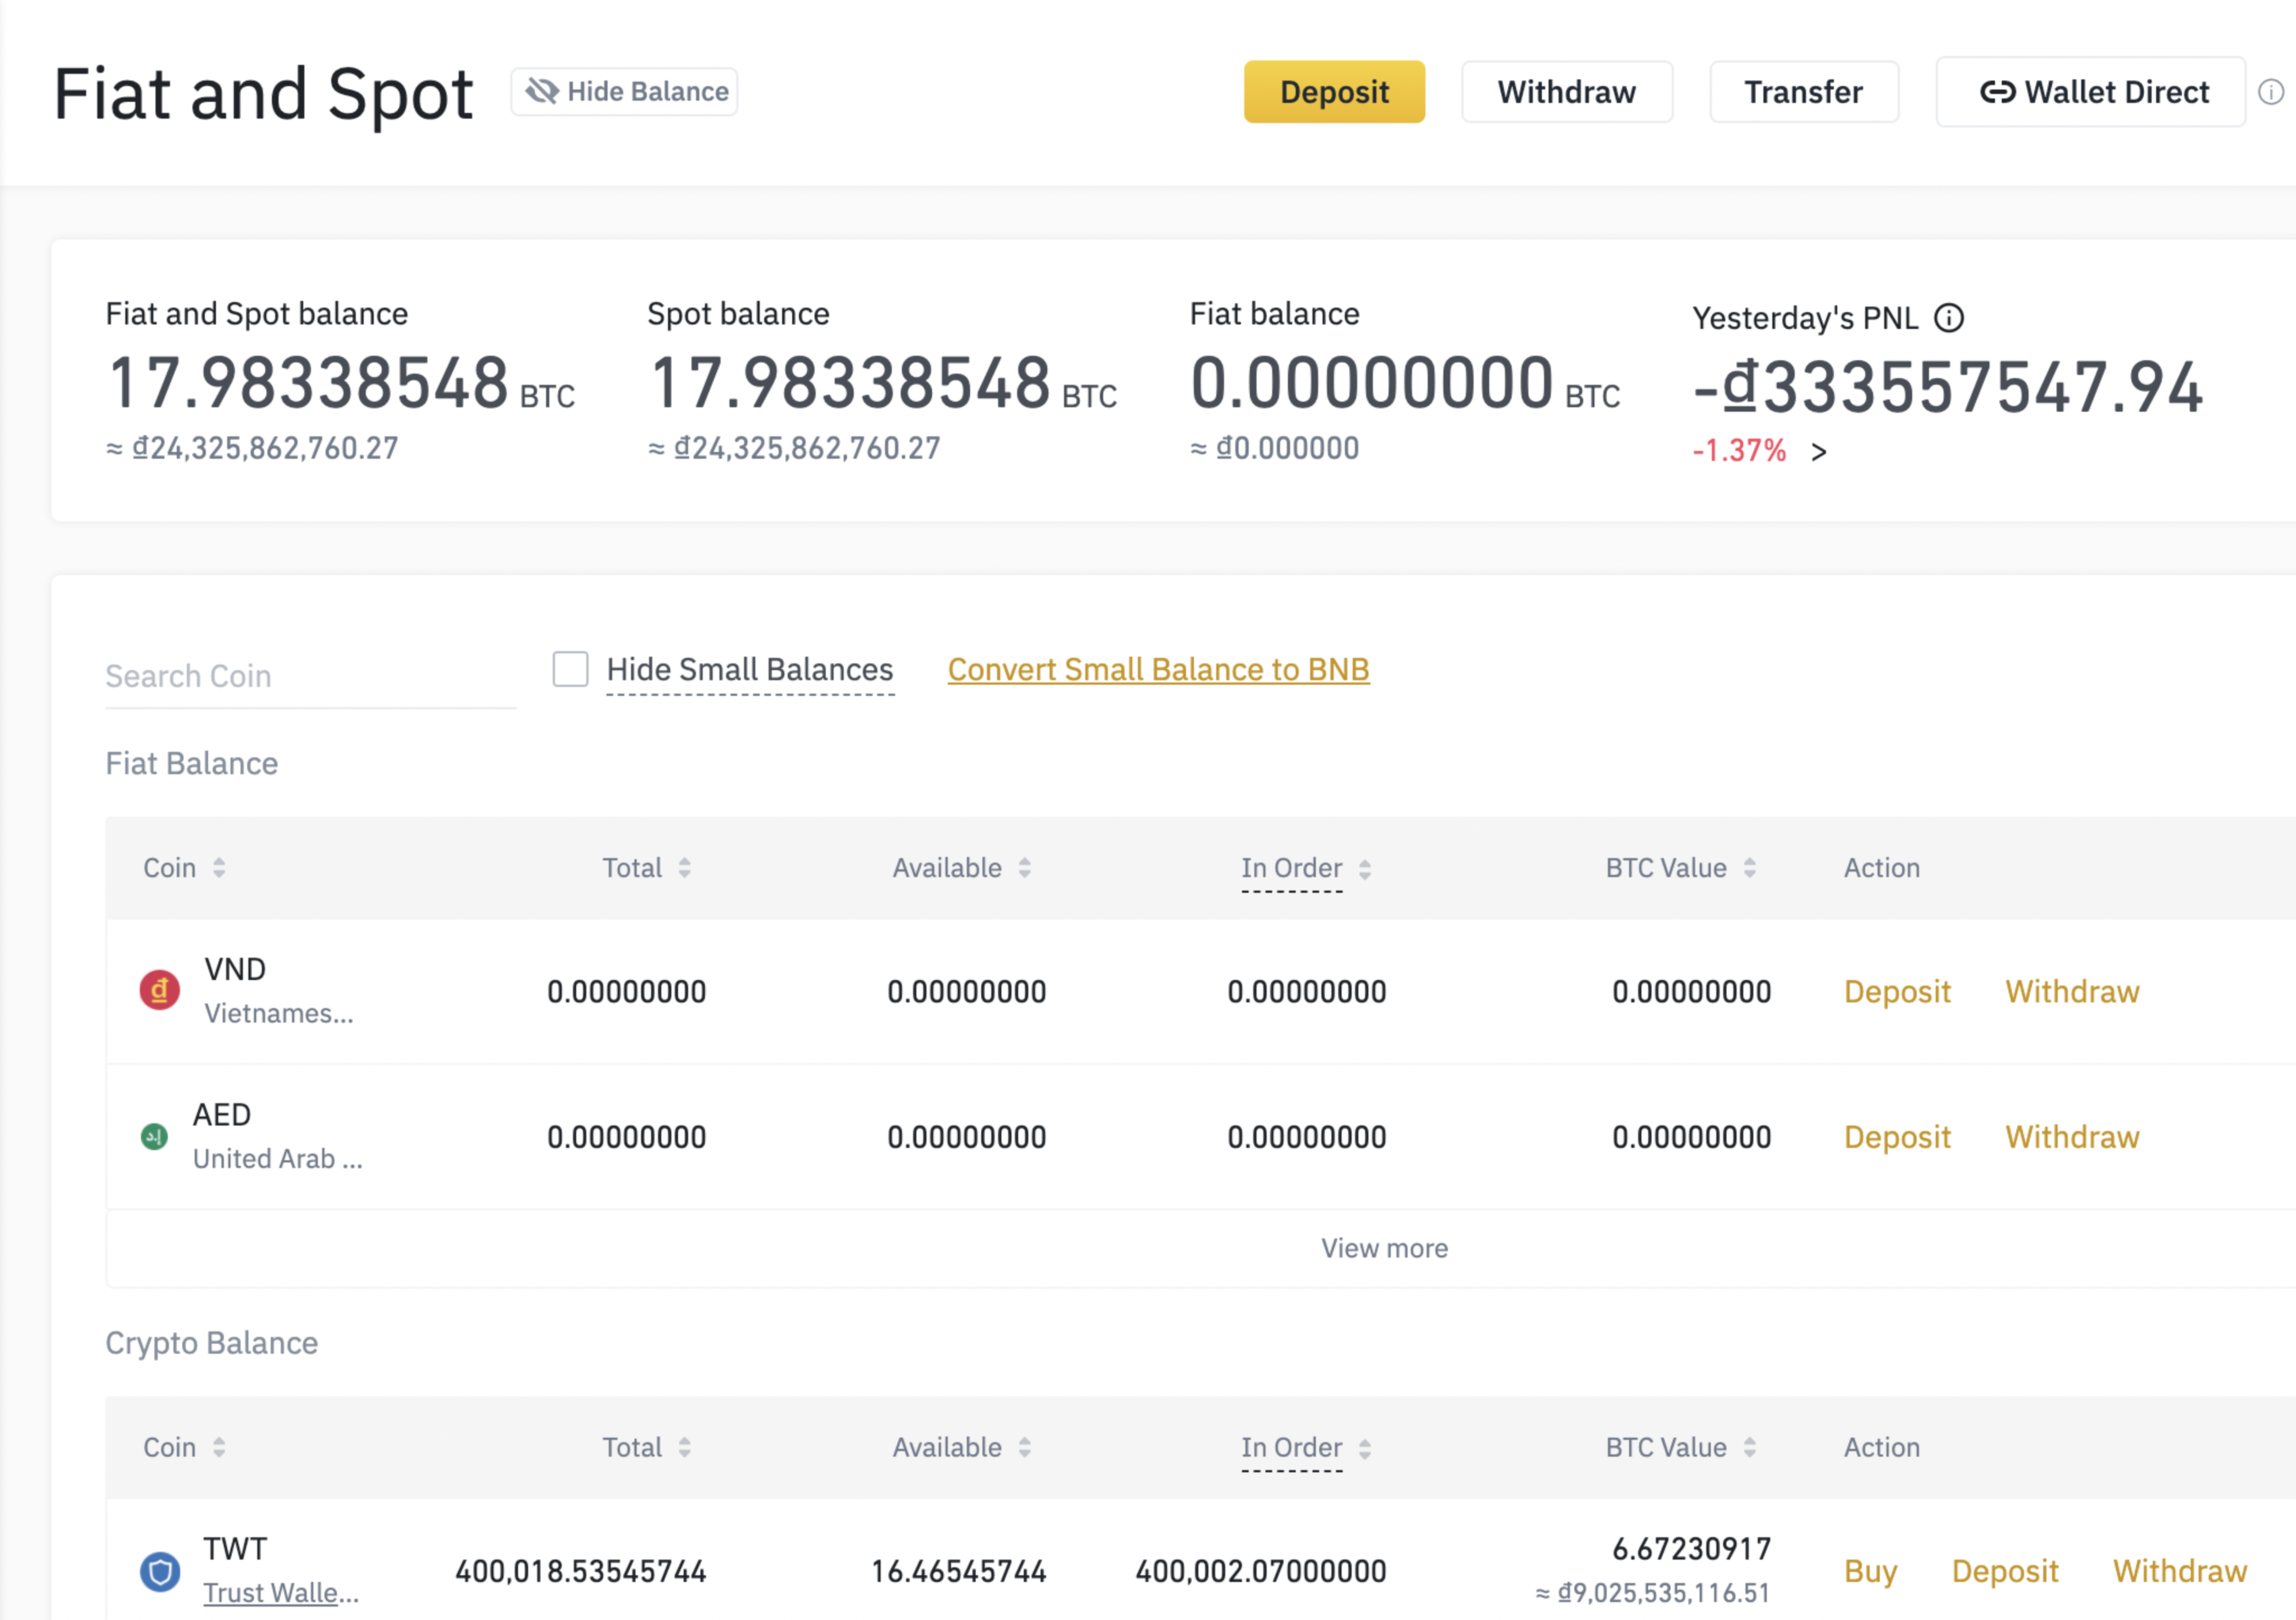Toggle Hide Balance for account totals

pyautogui.click(x=623, y=91)
